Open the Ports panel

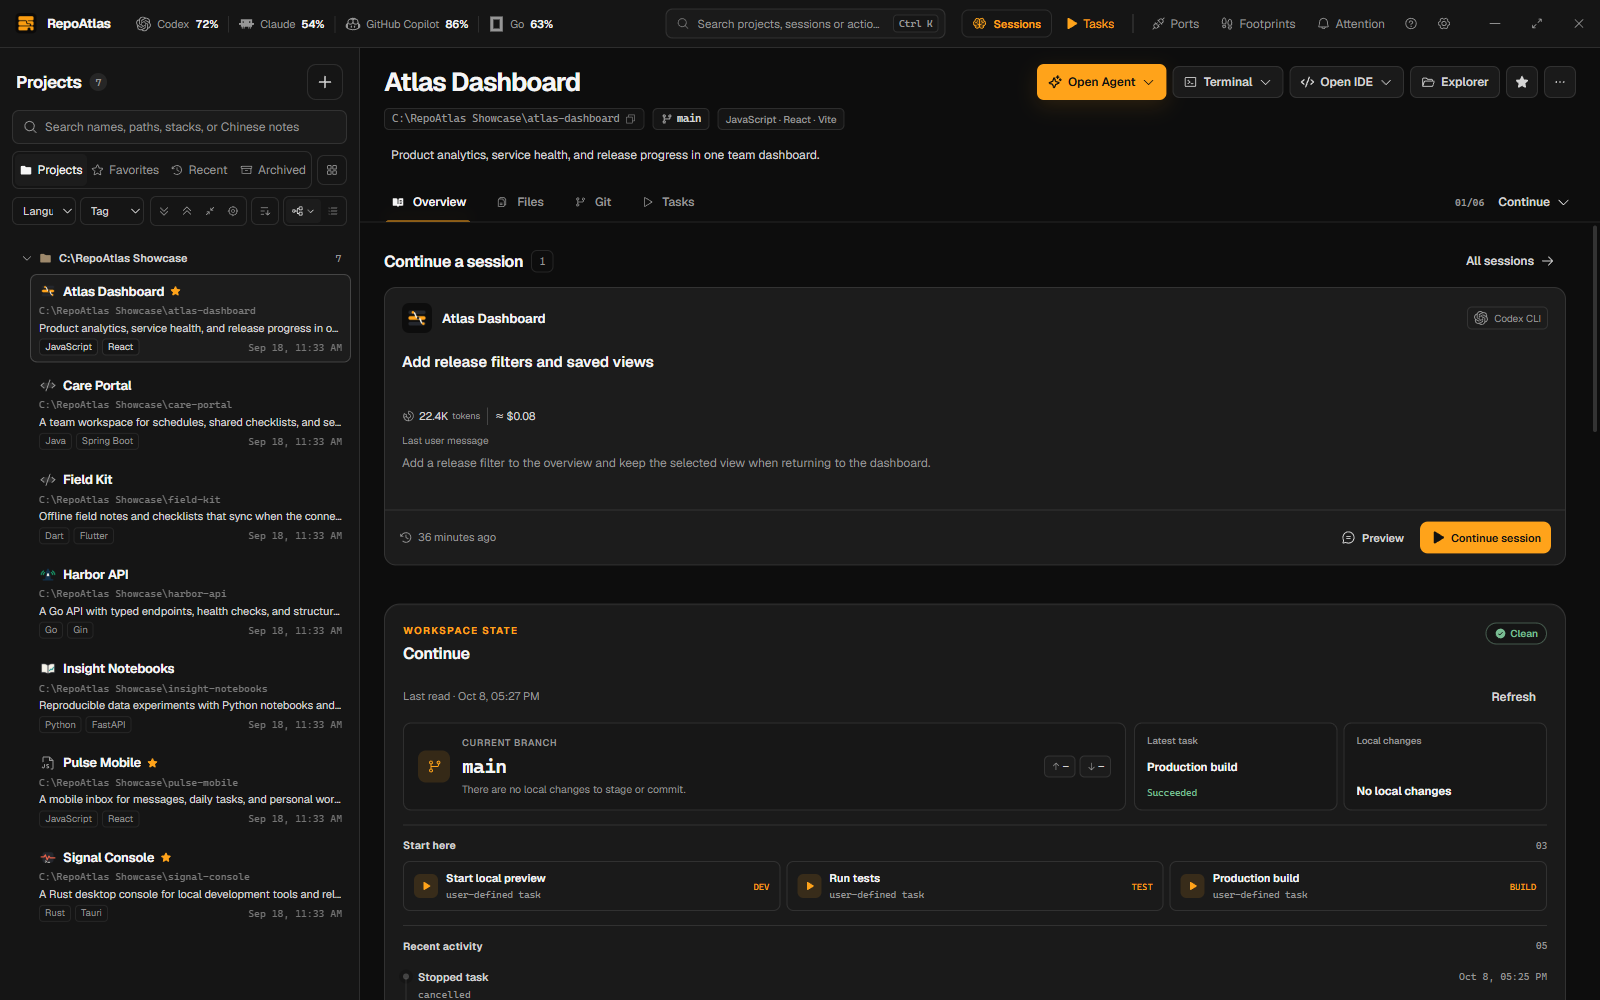click(x=1175, y=24)
